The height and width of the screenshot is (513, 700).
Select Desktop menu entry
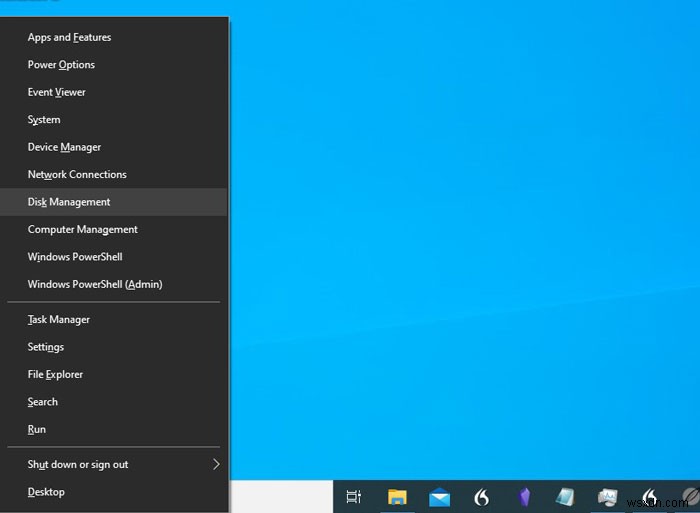click(114, 492)
